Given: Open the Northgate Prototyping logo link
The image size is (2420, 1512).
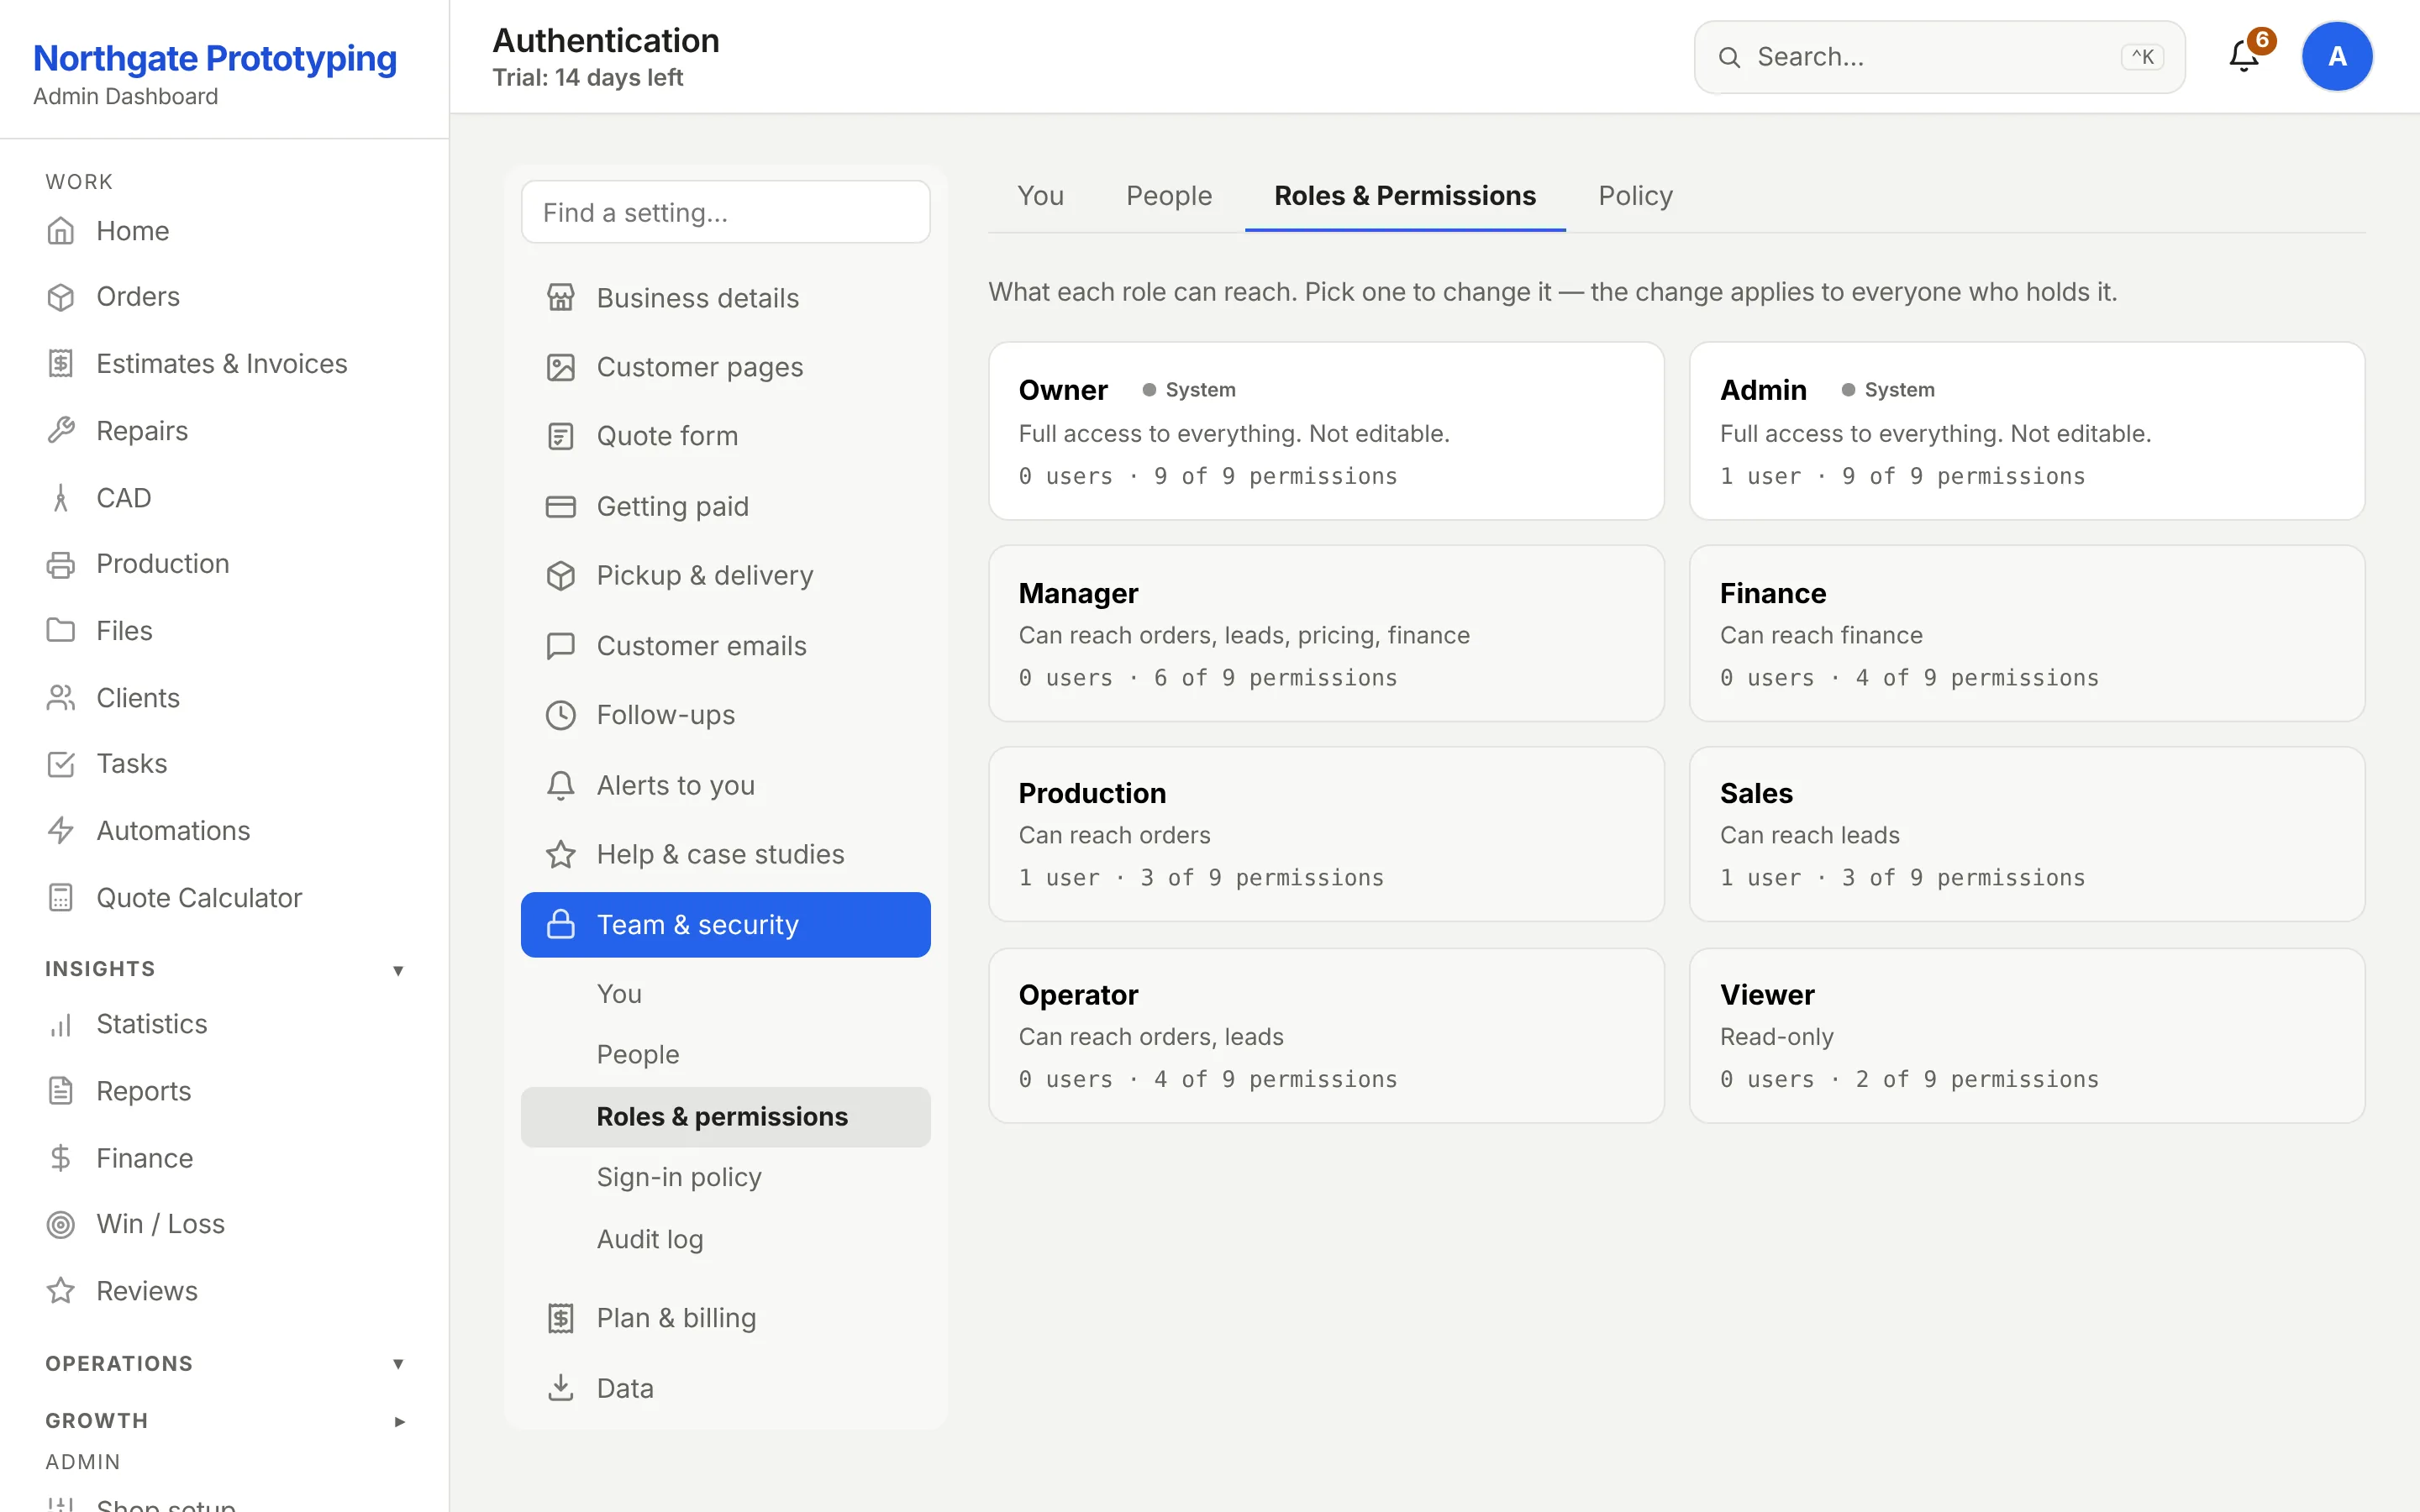Looking at the screenshot, I should tap(215, 58).
